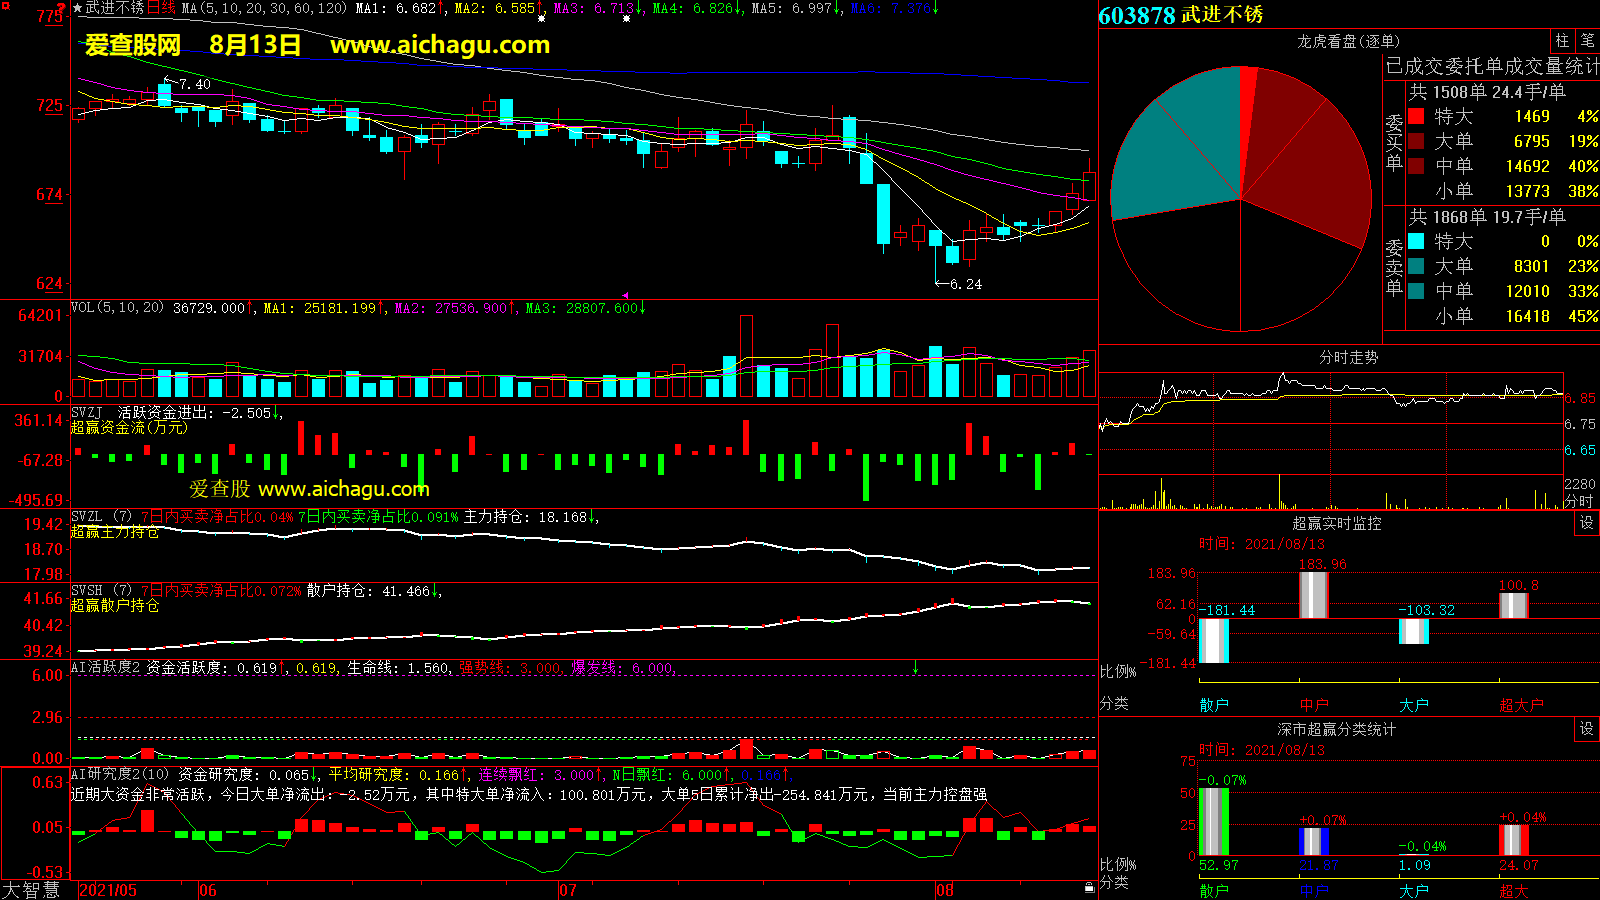1600x900 pixels.
Task: Open 设 settings for 深市超赢分类统计 panel
Action: [1587, 729]
